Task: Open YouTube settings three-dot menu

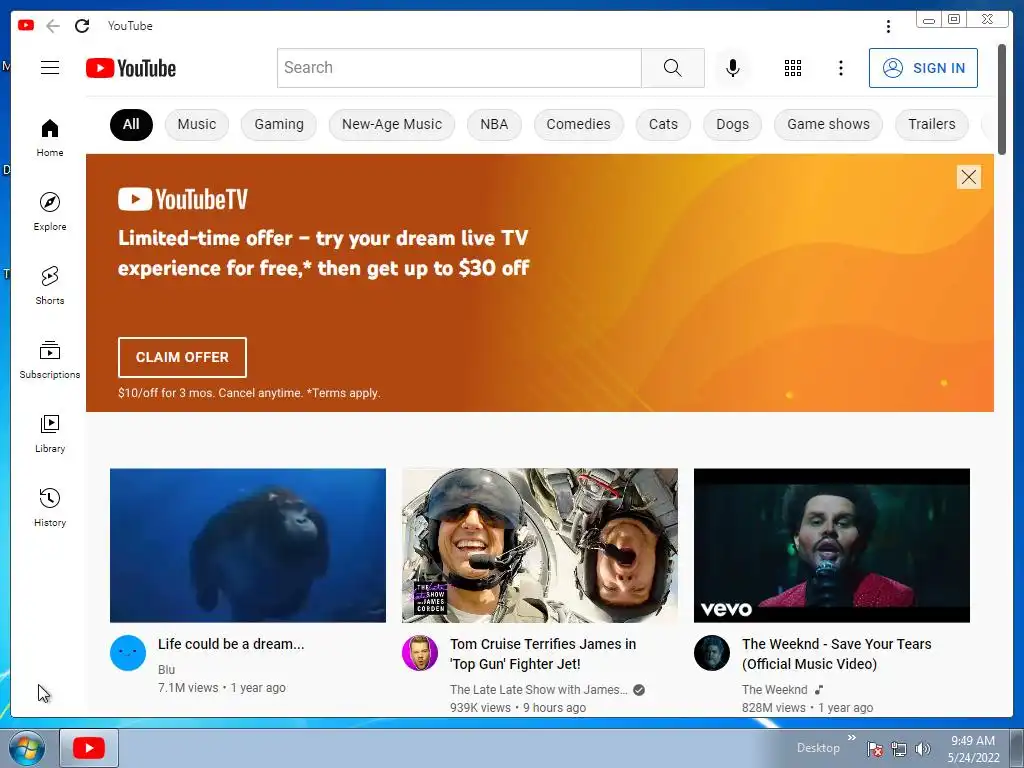Action: point(840,68)
